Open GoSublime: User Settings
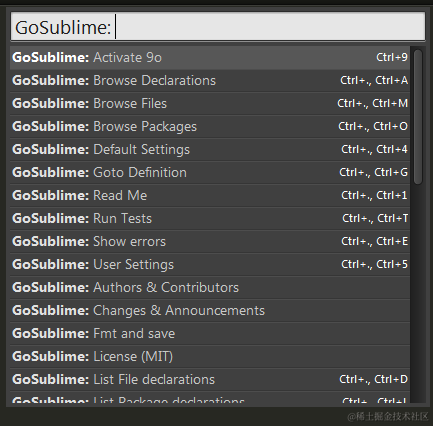The width and height of the screenshot is (433, 426). click(x=210, y=265)
